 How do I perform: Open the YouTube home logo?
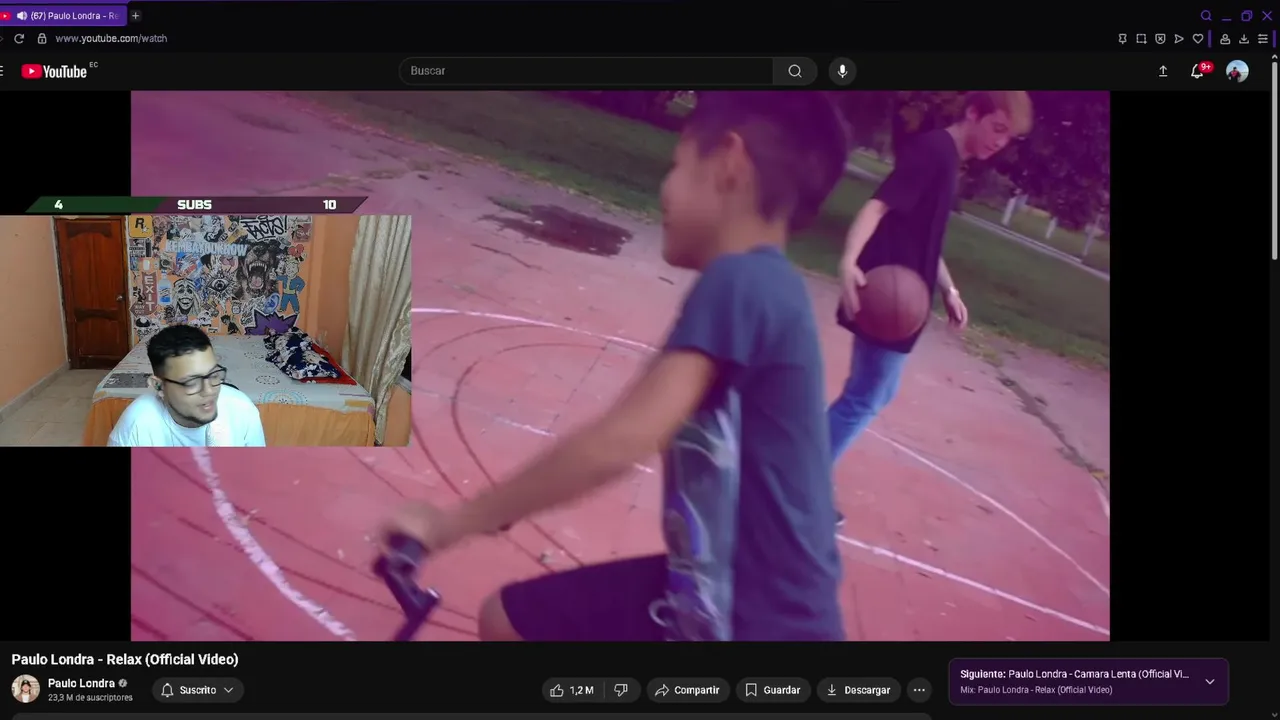click(55, 71)
